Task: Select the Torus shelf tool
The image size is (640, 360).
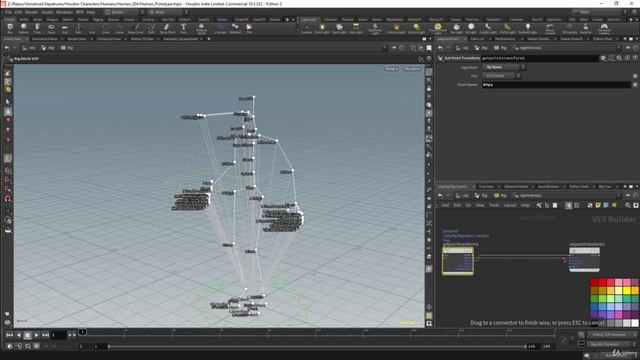Action: point(51,29)
